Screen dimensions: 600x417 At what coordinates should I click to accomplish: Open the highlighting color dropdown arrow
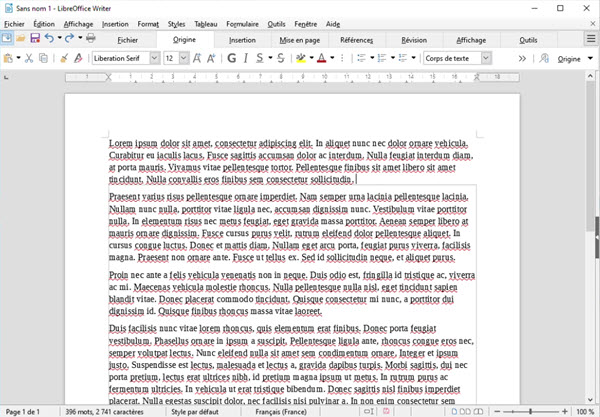tap(311, 58)
